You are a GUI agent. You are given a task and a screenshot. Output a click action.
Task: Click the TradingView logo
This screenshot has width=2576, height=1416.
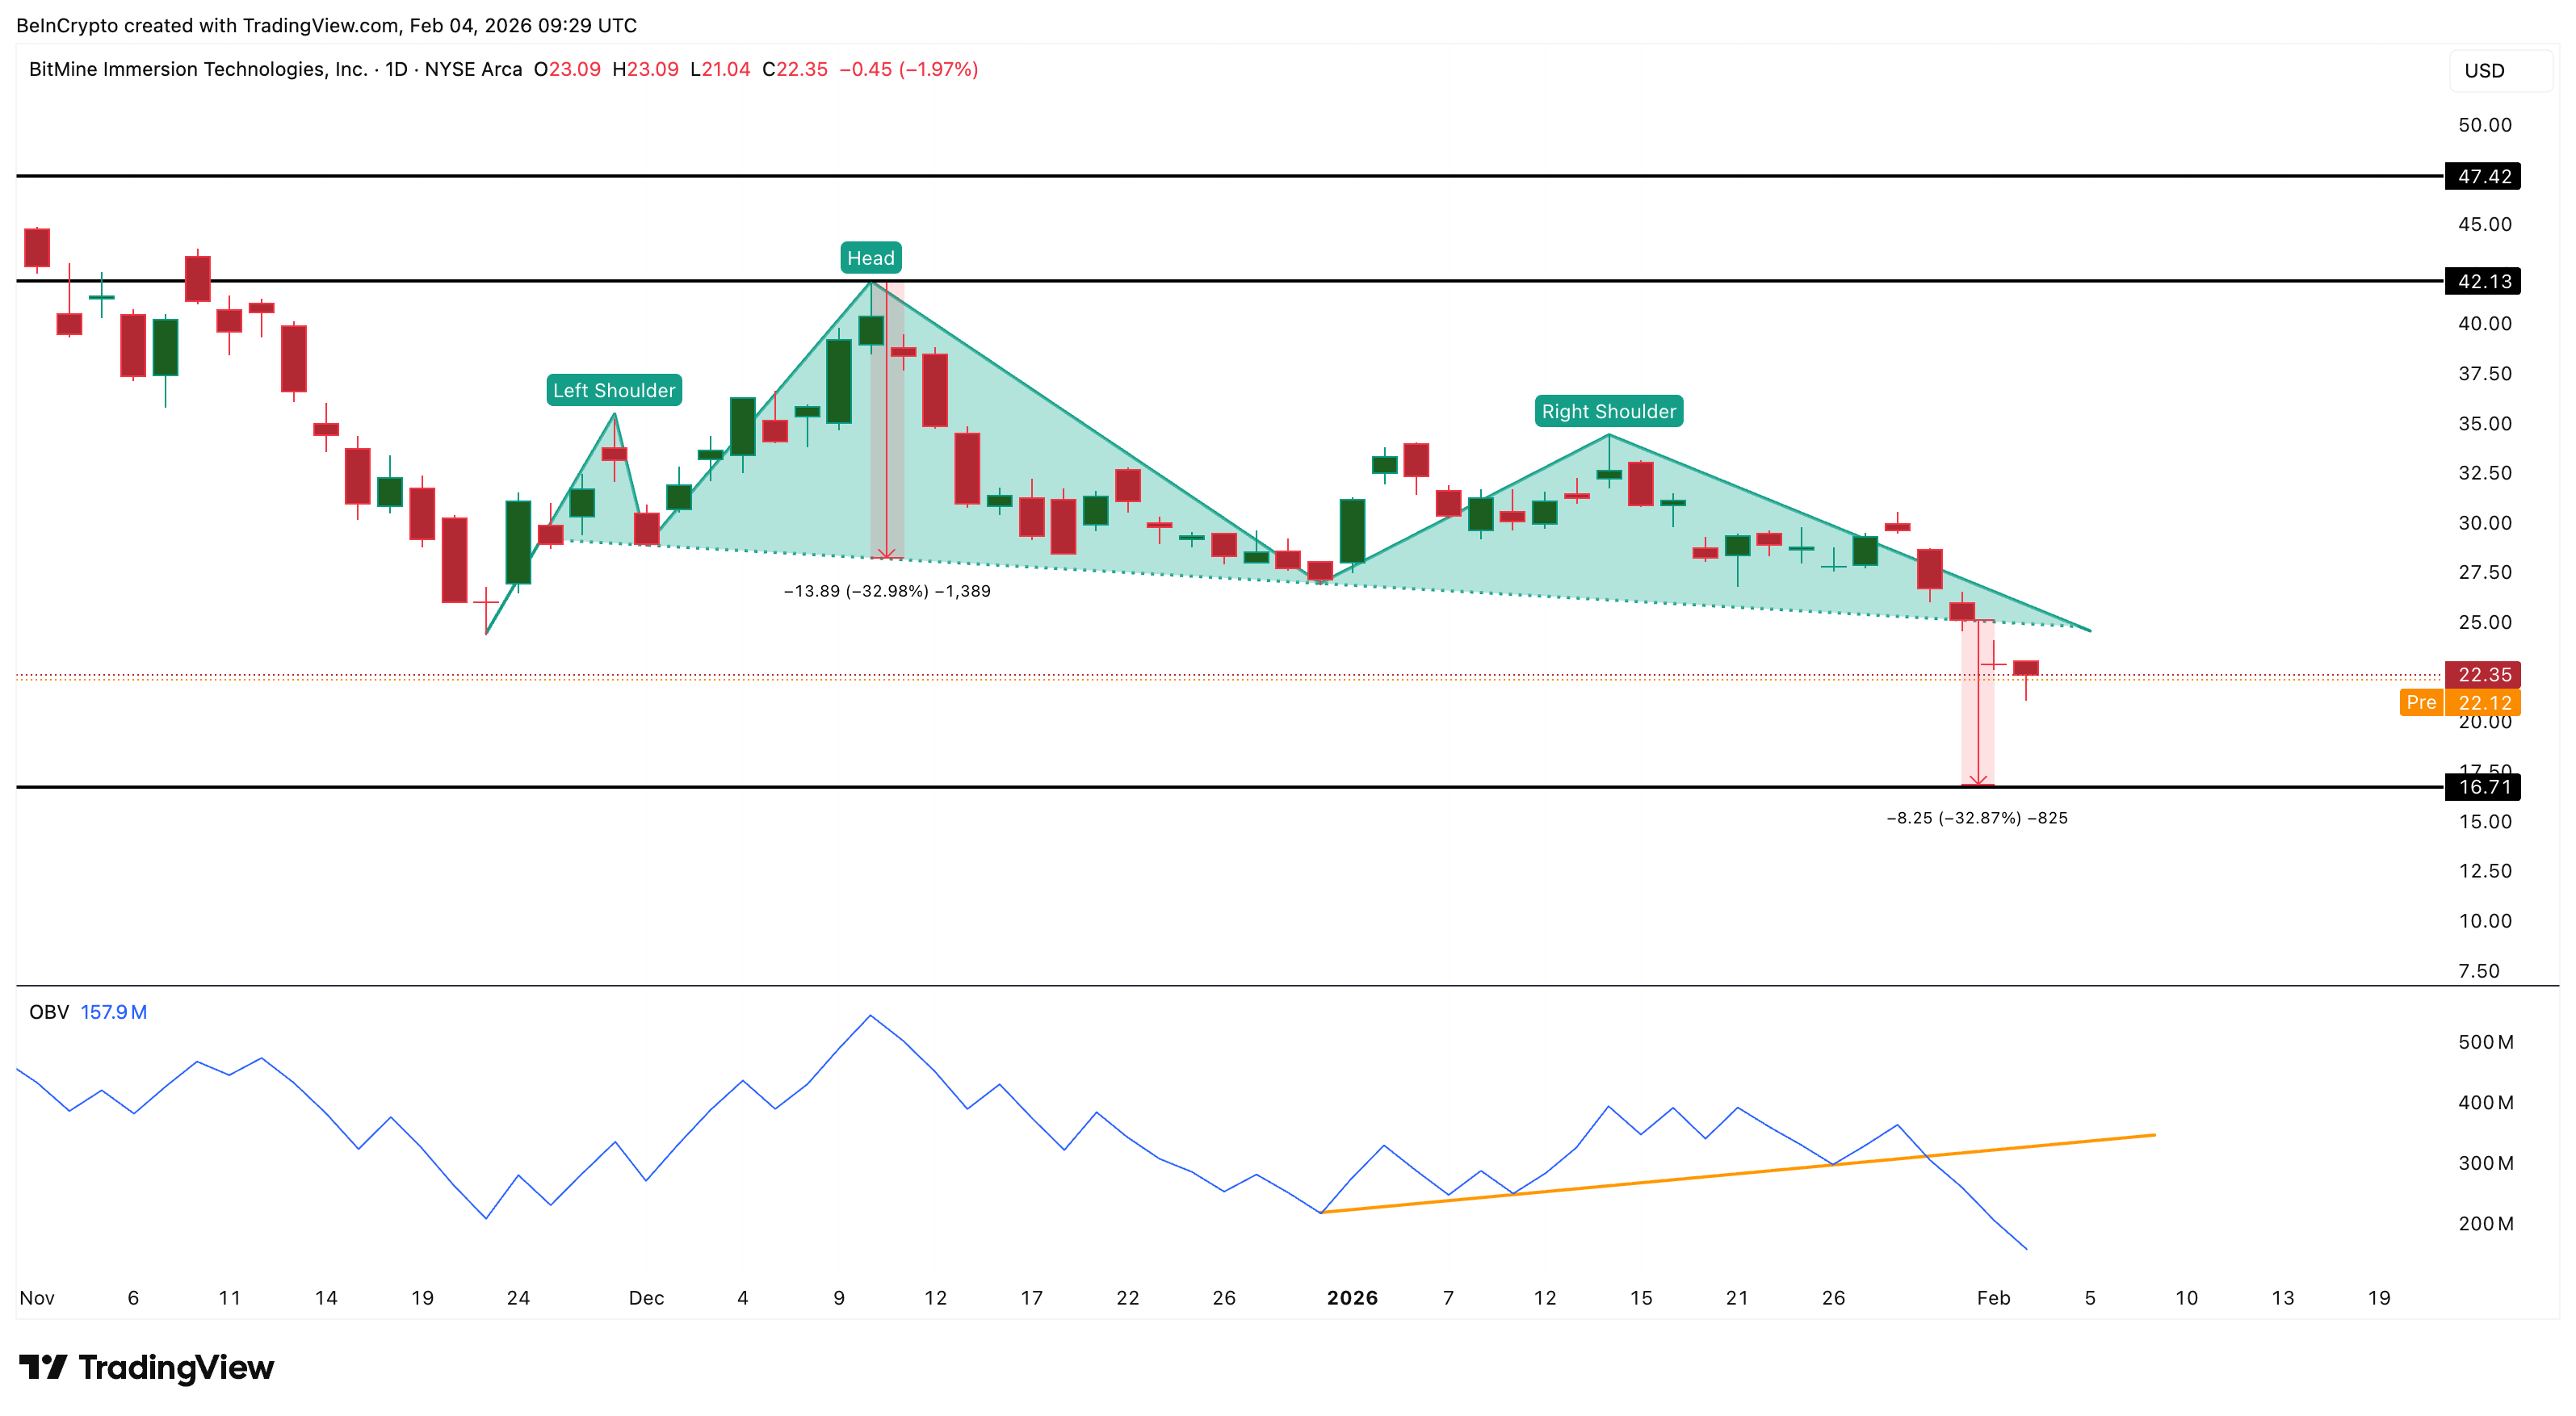pyautogui.click(x=146, y=1367)
